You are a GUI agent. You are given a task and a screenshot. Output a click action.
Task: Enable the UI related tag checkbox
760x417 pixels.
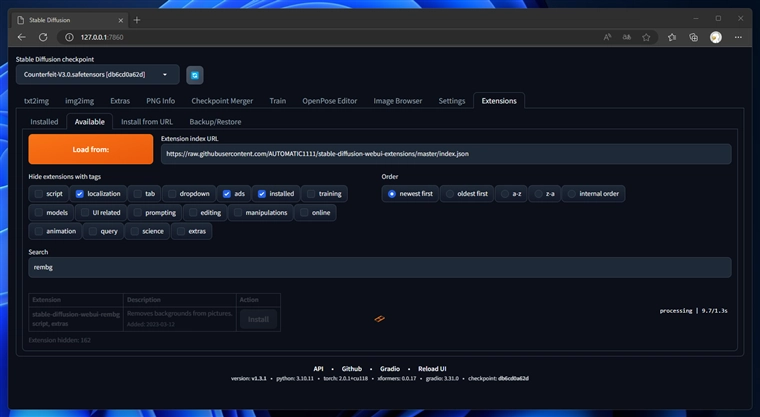click(85, 212)
